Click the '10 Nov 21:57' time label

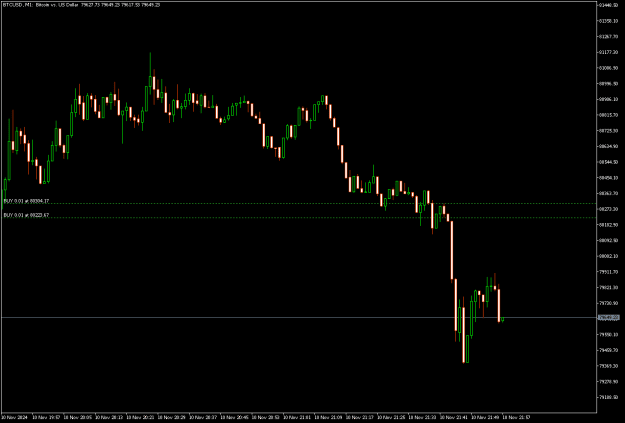pos(516,417)
